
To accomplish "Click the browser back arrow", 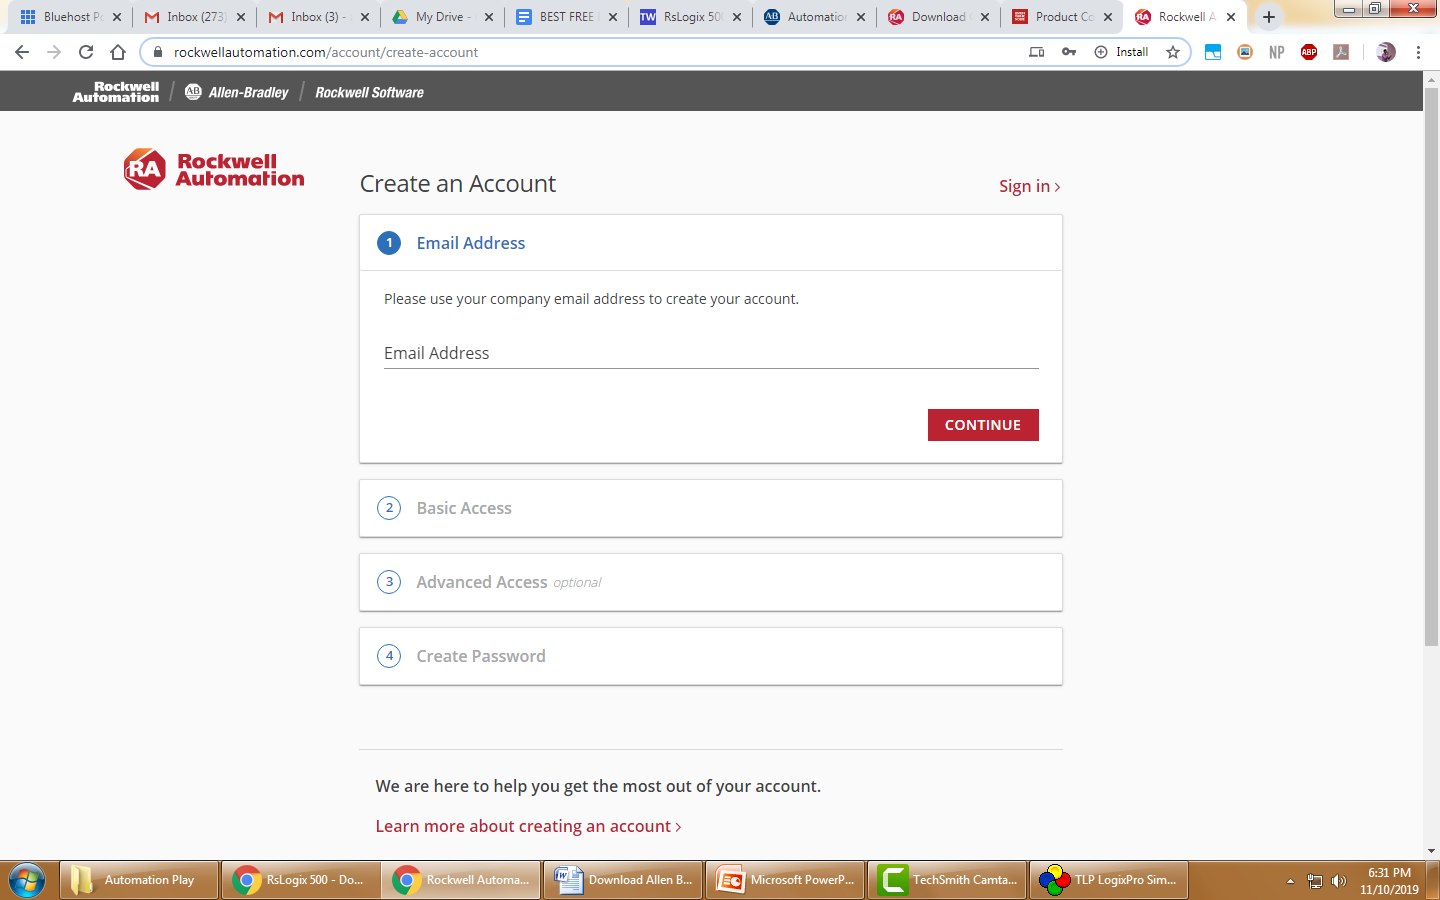I will point(22,52).
